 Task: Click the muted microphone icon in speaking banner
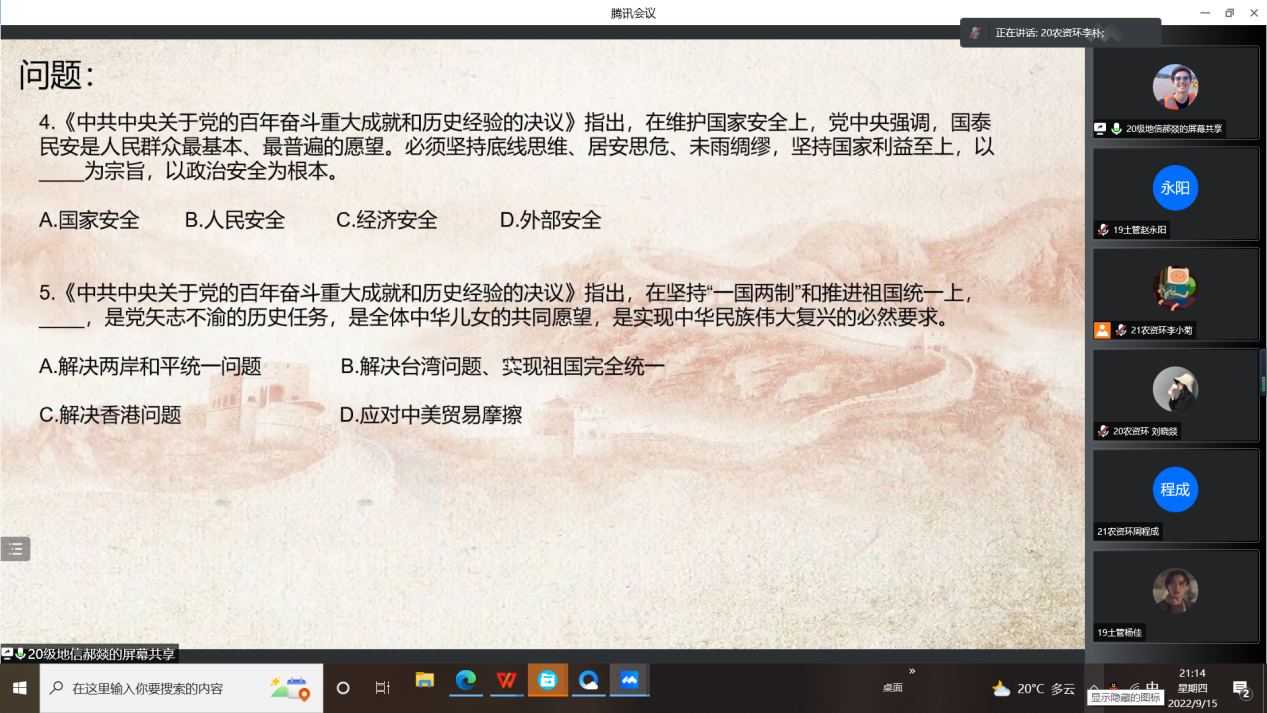coord(975,33)
